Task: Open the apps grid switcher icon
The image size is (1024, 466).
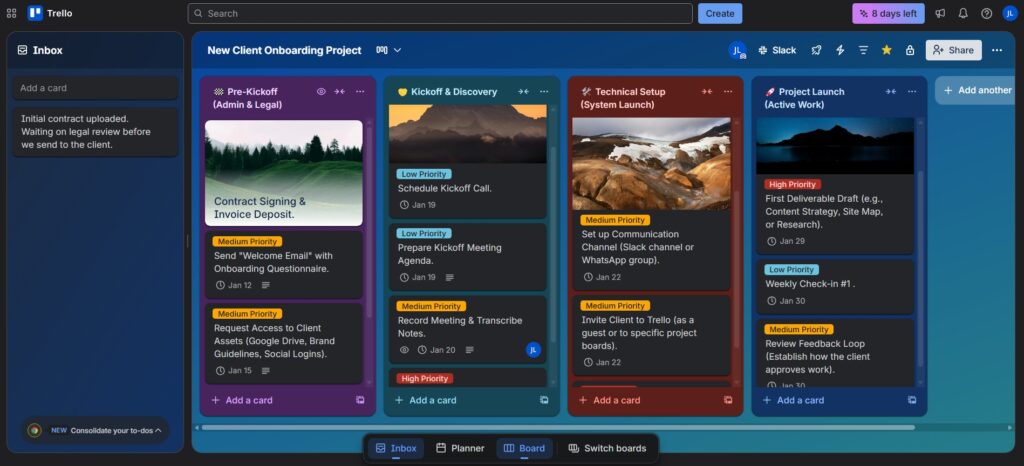Action: point(11,13)
